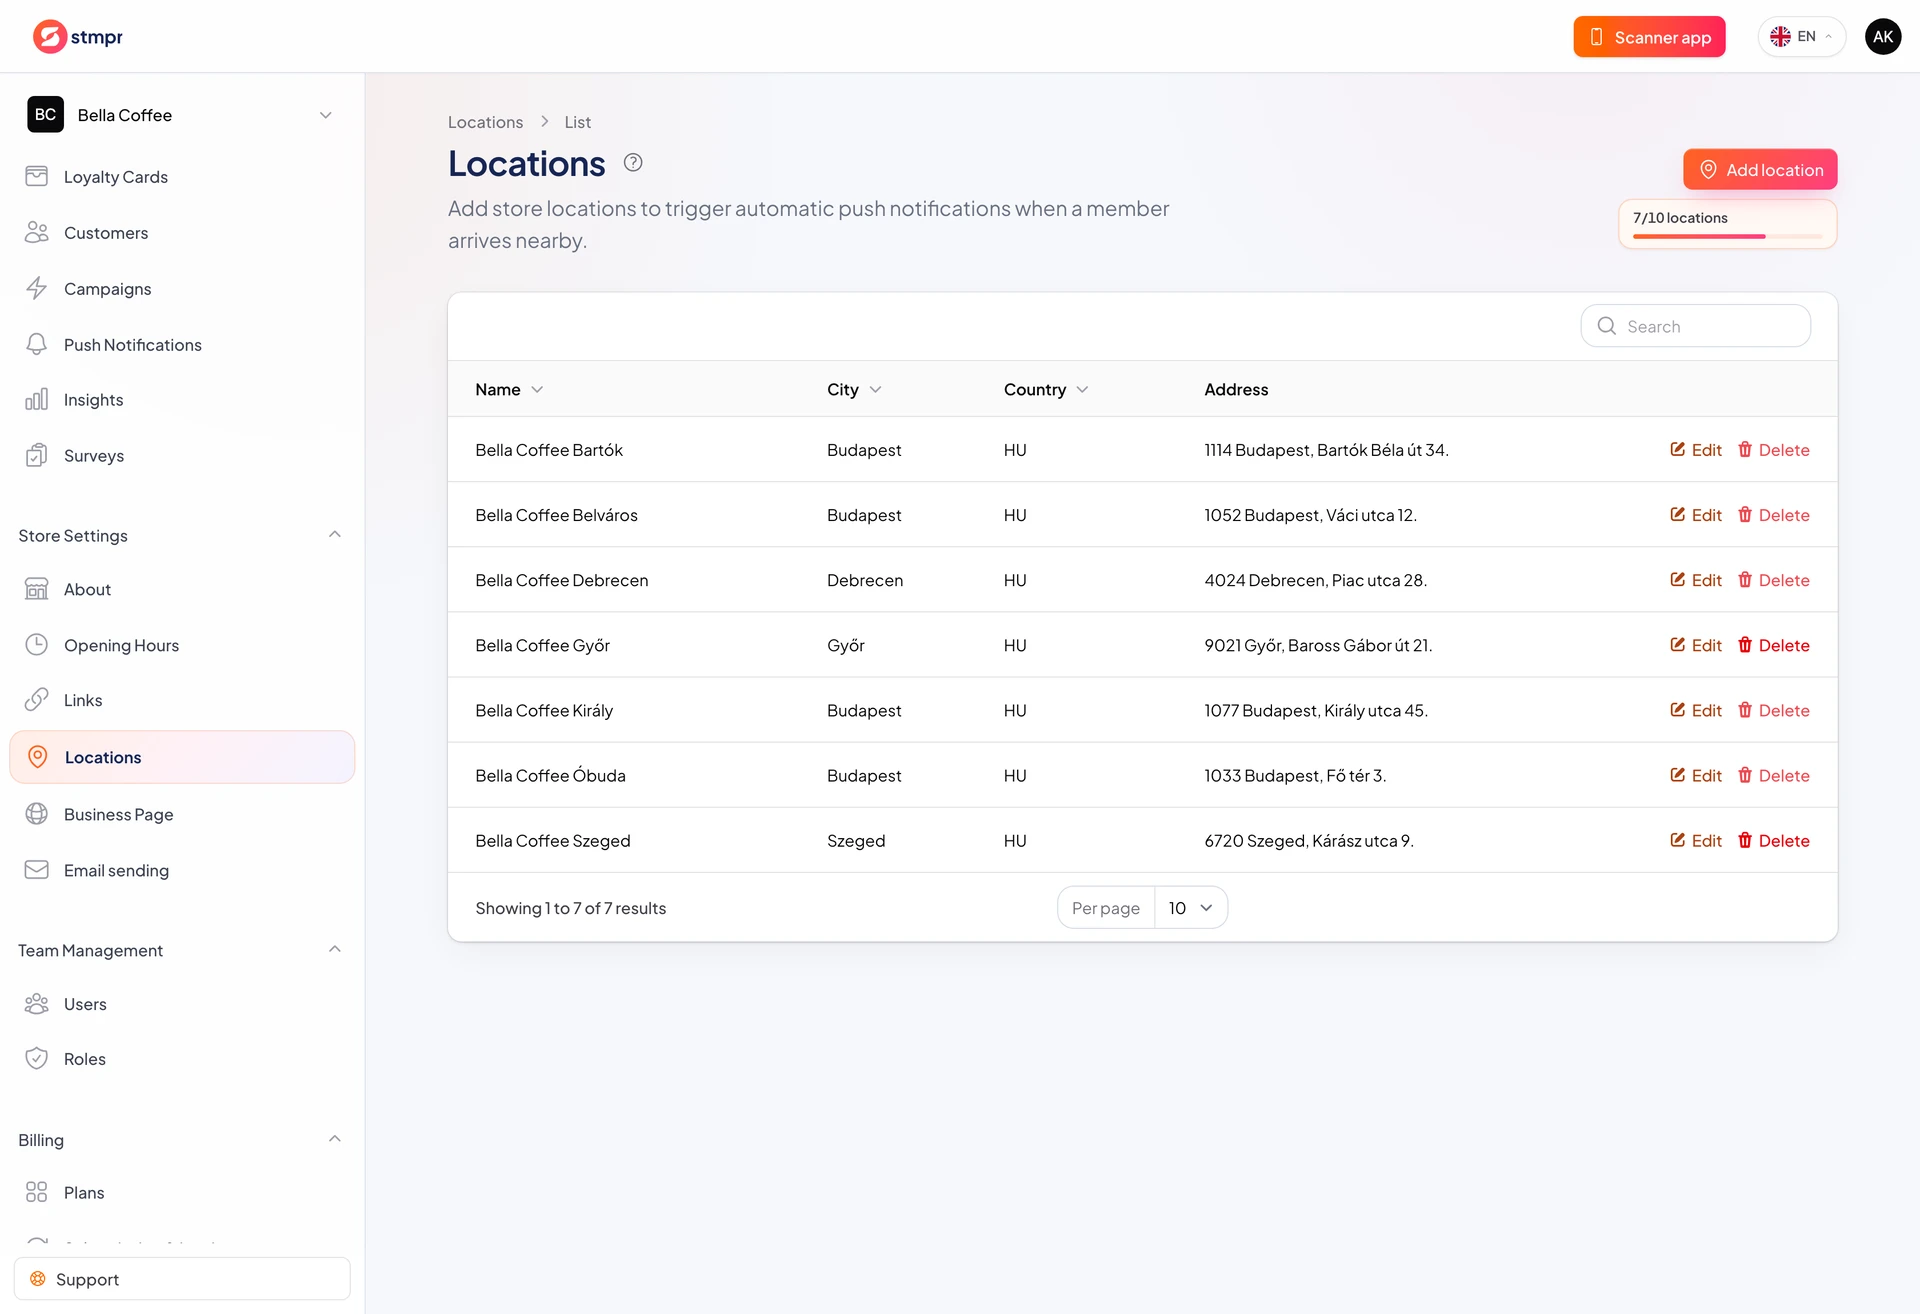Click the magnifier icon in the search box
Viewport: 1920px width, 1314px height.
tap(1607, 326)
